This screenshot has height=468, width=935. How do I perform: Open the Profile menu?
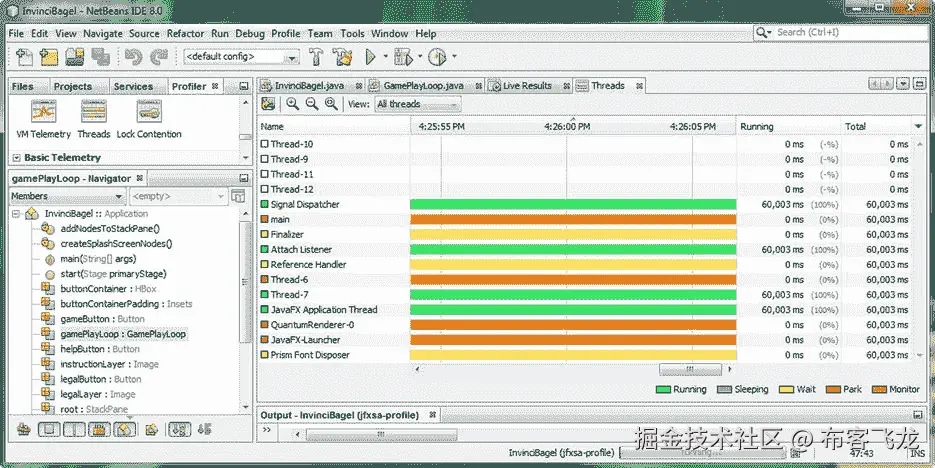point(286,34)
